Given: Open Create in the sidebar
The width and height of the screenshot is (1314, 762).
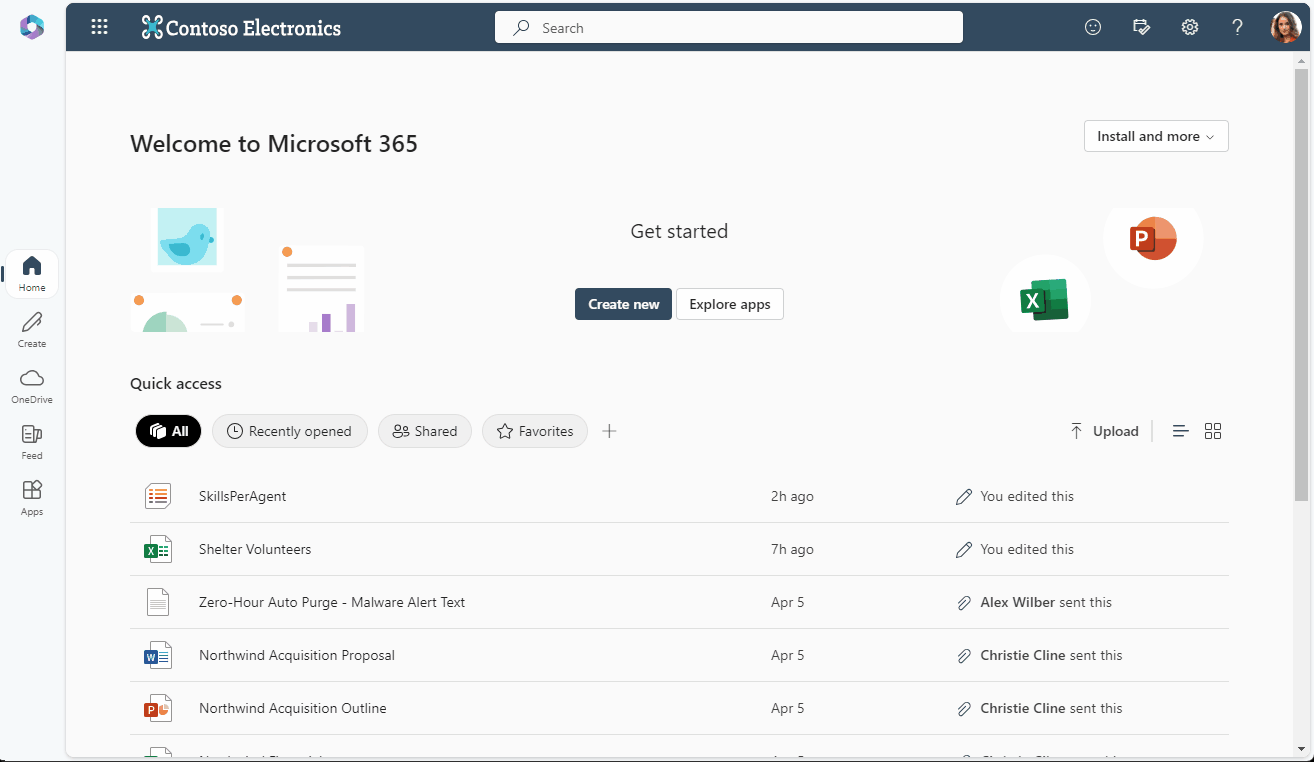Looking at the screenshot, I should pos(32,330).
